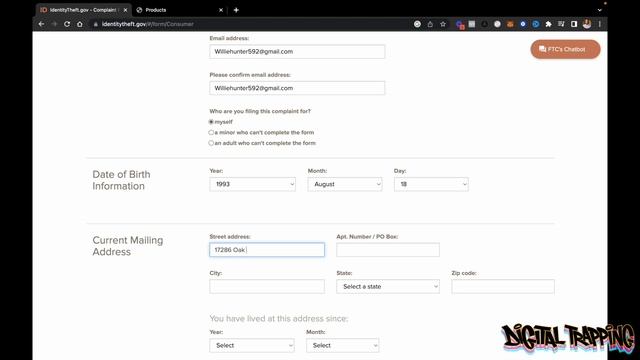Click the Zip code field
640x360 pixels.
[503, 287]
